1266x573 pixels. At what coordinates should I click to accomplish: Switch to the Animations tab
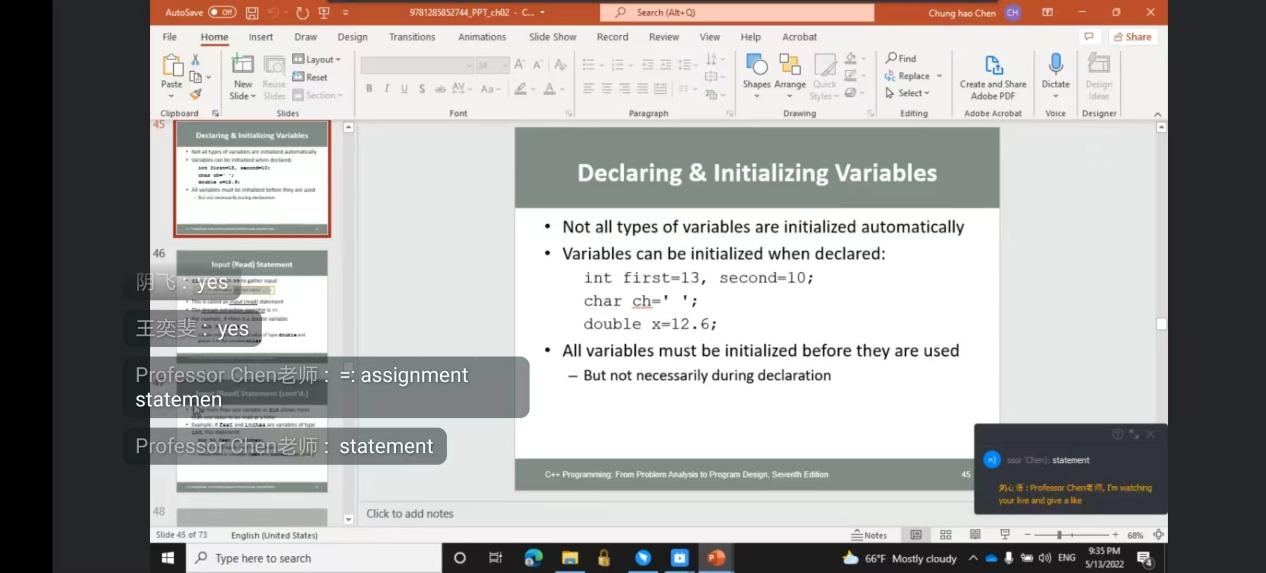click(x=482, y=37)
